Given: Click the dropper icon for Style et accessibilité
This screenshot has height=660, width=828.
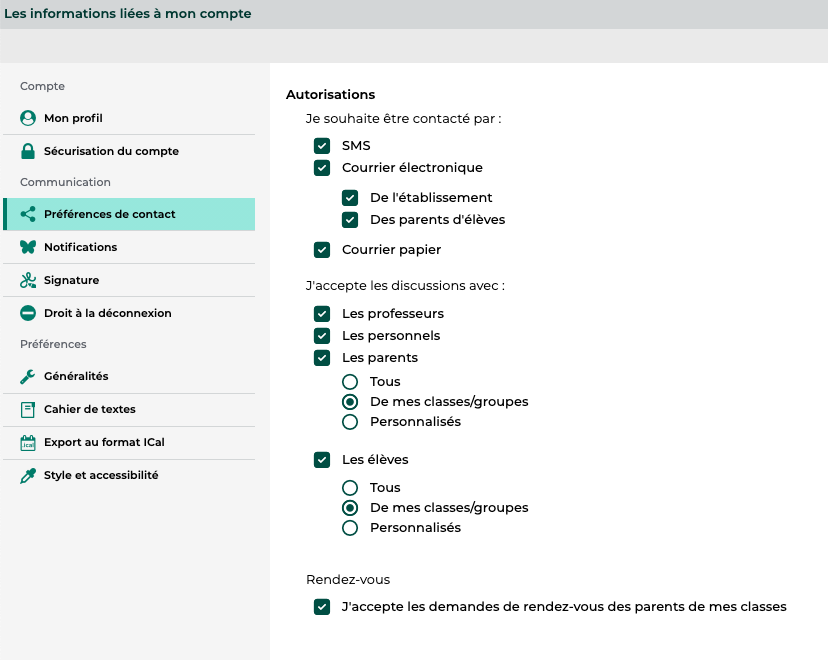Looking at the screenshot, I should (x=28, y=475).
